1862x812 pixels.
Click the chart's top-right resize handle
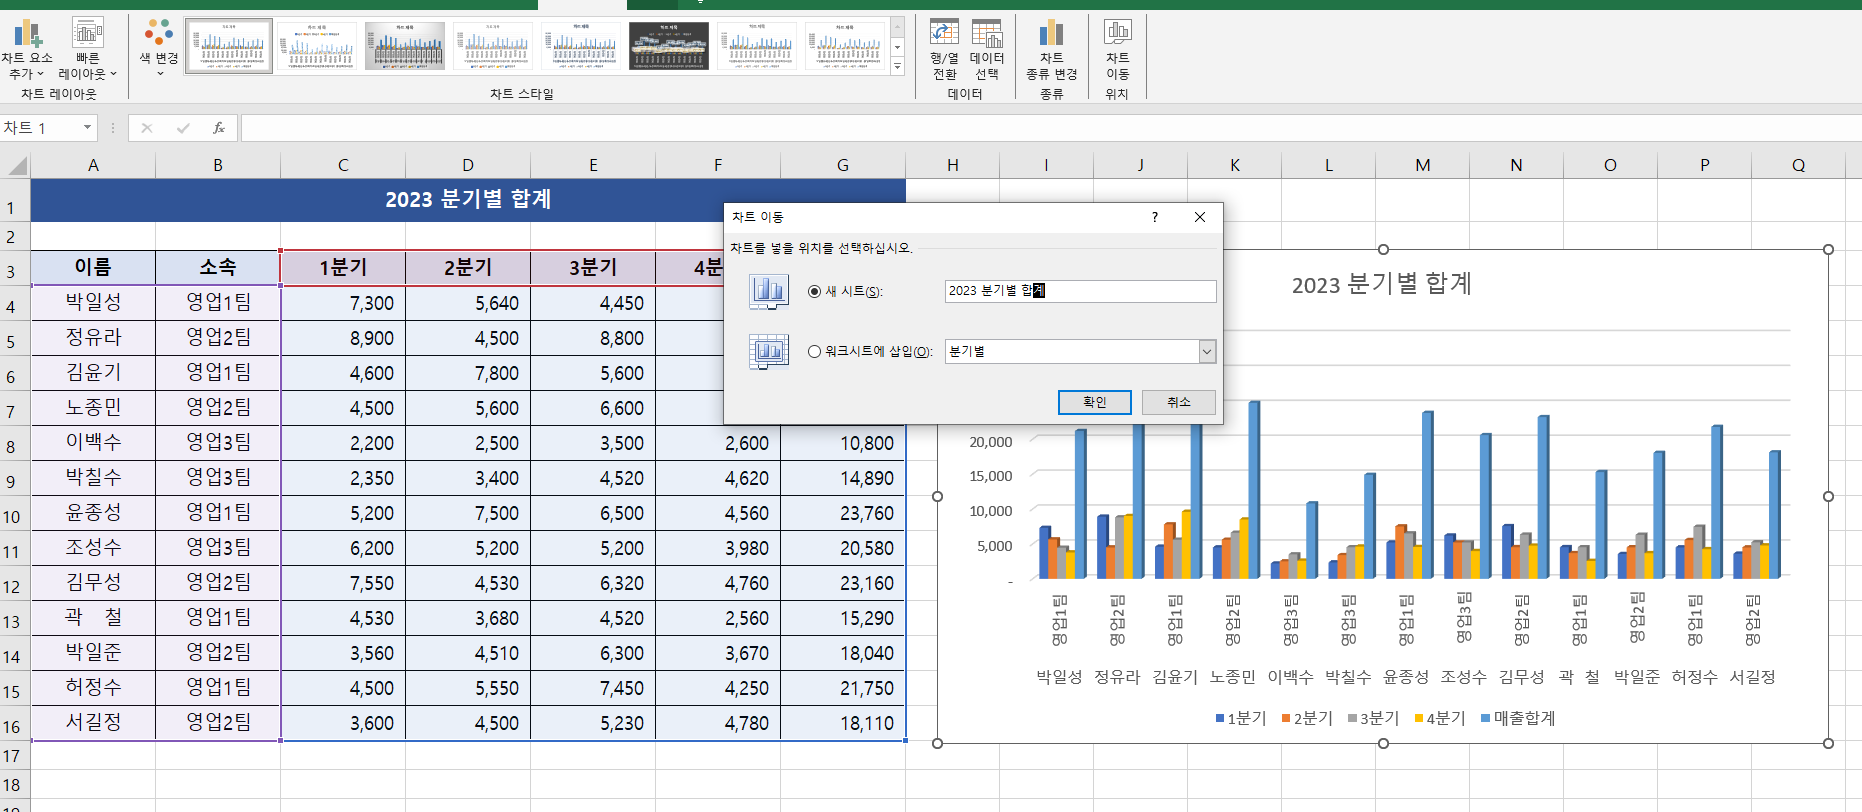click(1828, 250)
